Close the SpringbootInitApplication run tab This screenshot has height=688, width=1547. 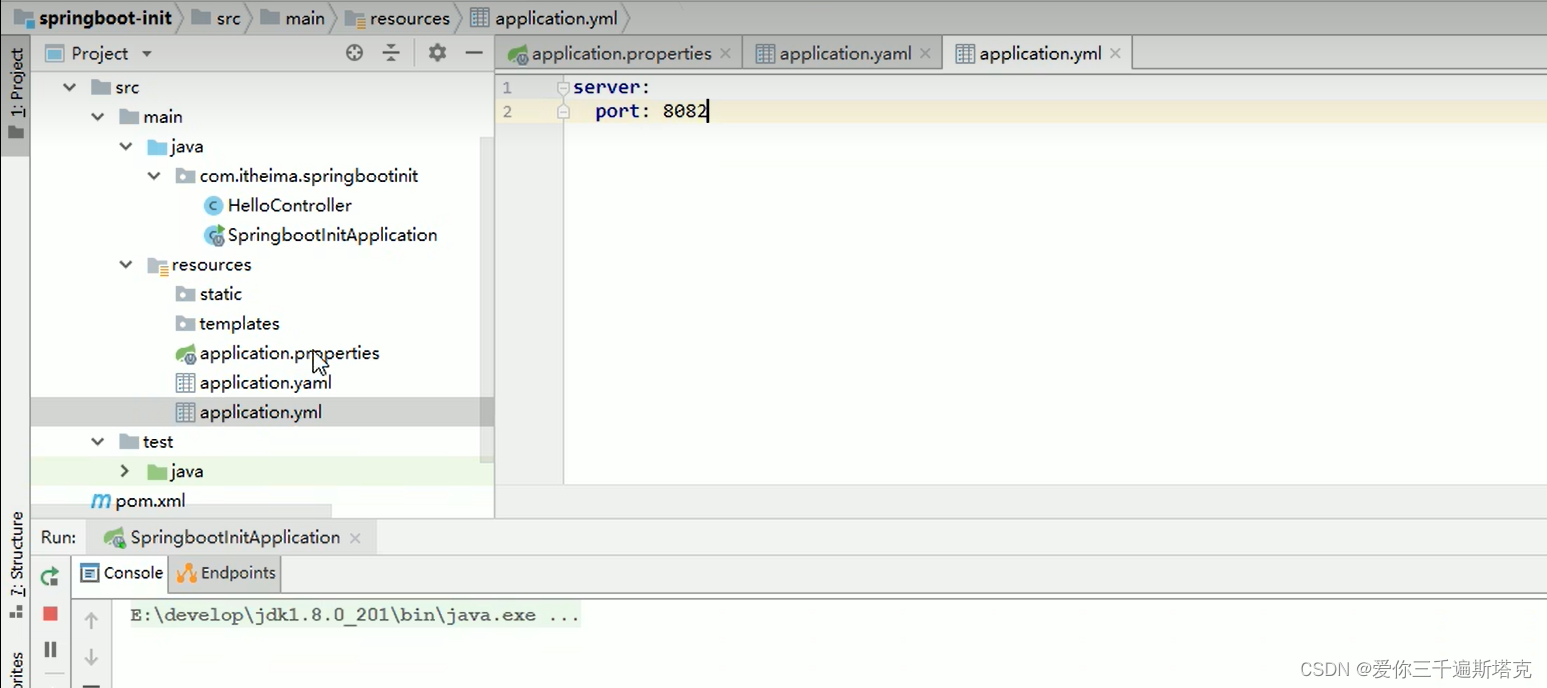click(354, 538)
